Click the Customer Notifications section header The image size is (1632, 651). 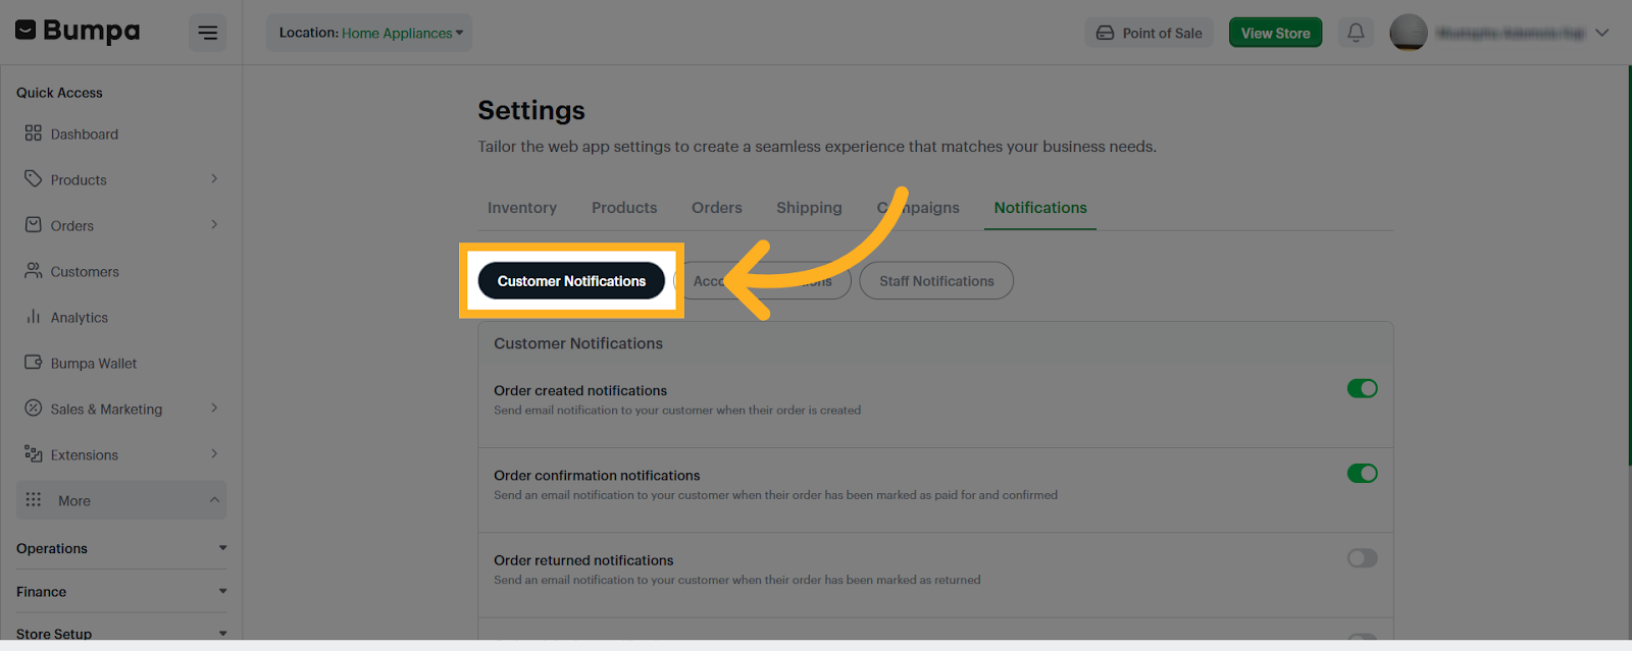578,343
